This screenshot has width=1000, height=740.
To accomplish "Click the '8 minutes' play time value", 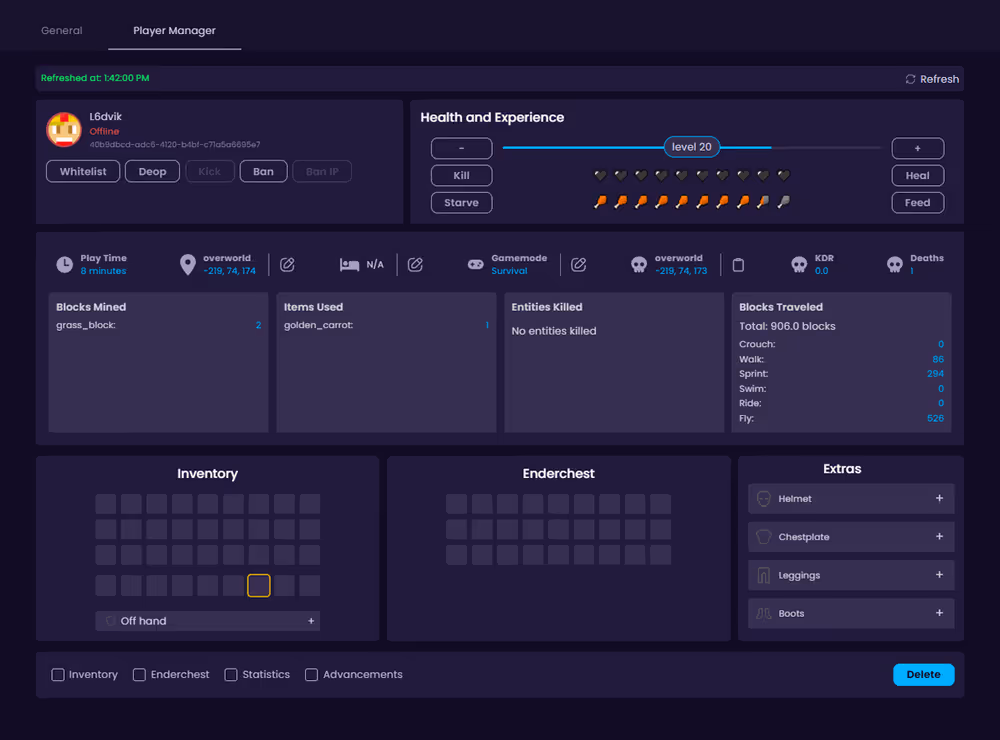I will [x=103, y=271].
